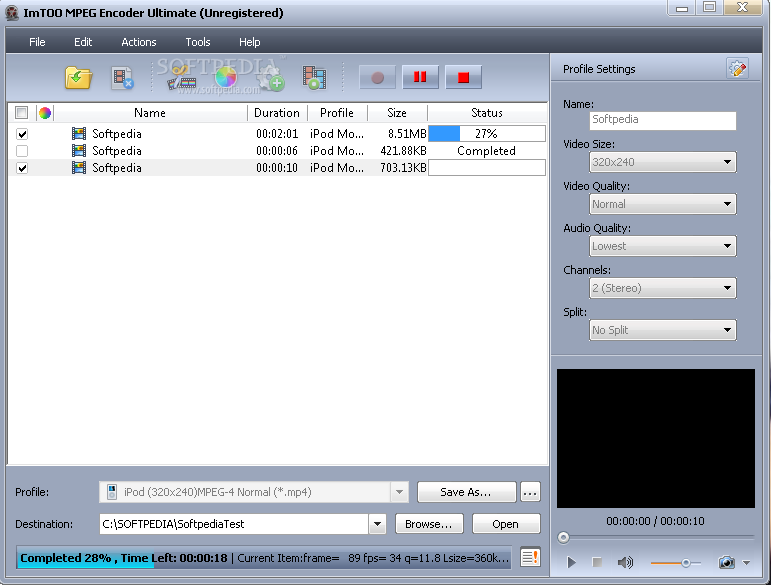Open the log report icon in status bar
This screenshot has height=585, width=771.
(x=530, y=557)
